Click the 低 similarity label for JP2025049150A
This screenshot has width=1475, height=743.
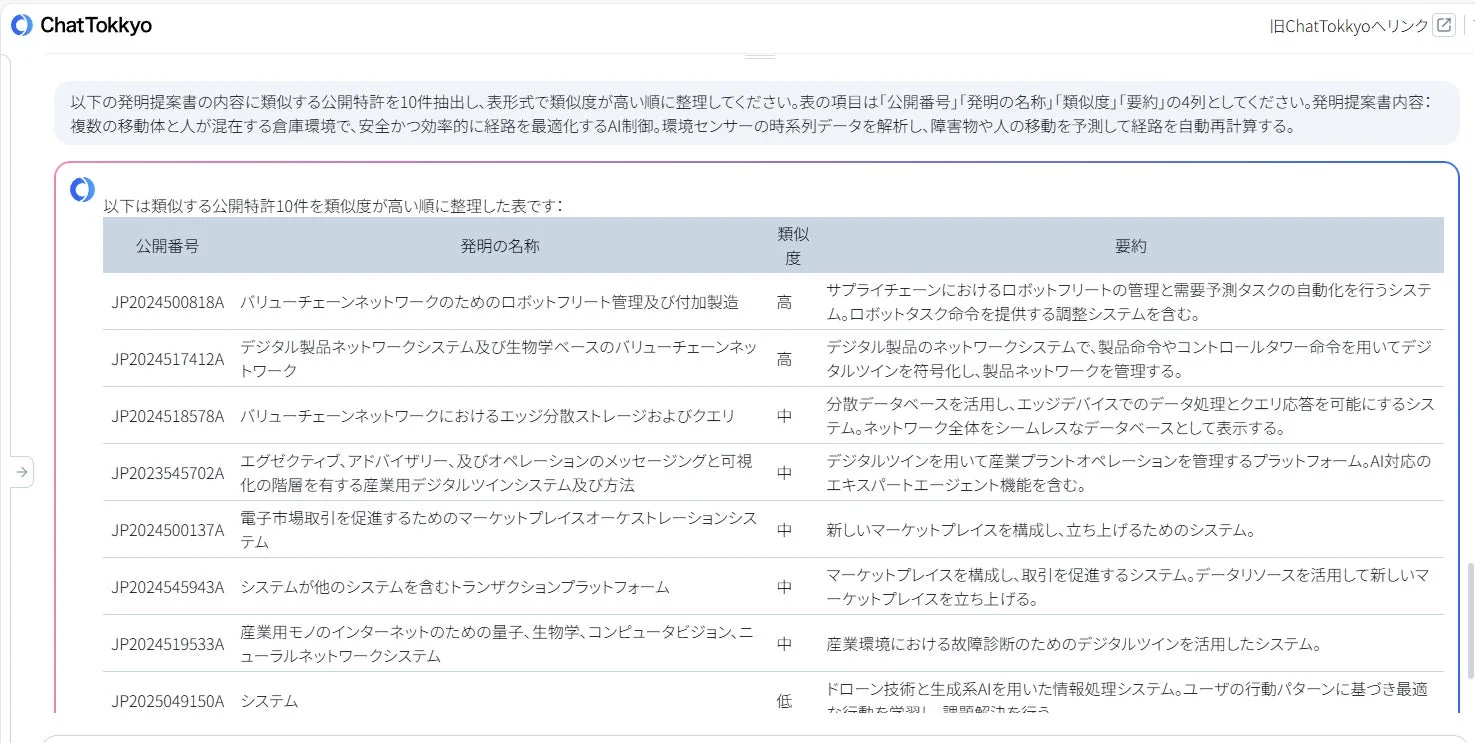(785, 702)
